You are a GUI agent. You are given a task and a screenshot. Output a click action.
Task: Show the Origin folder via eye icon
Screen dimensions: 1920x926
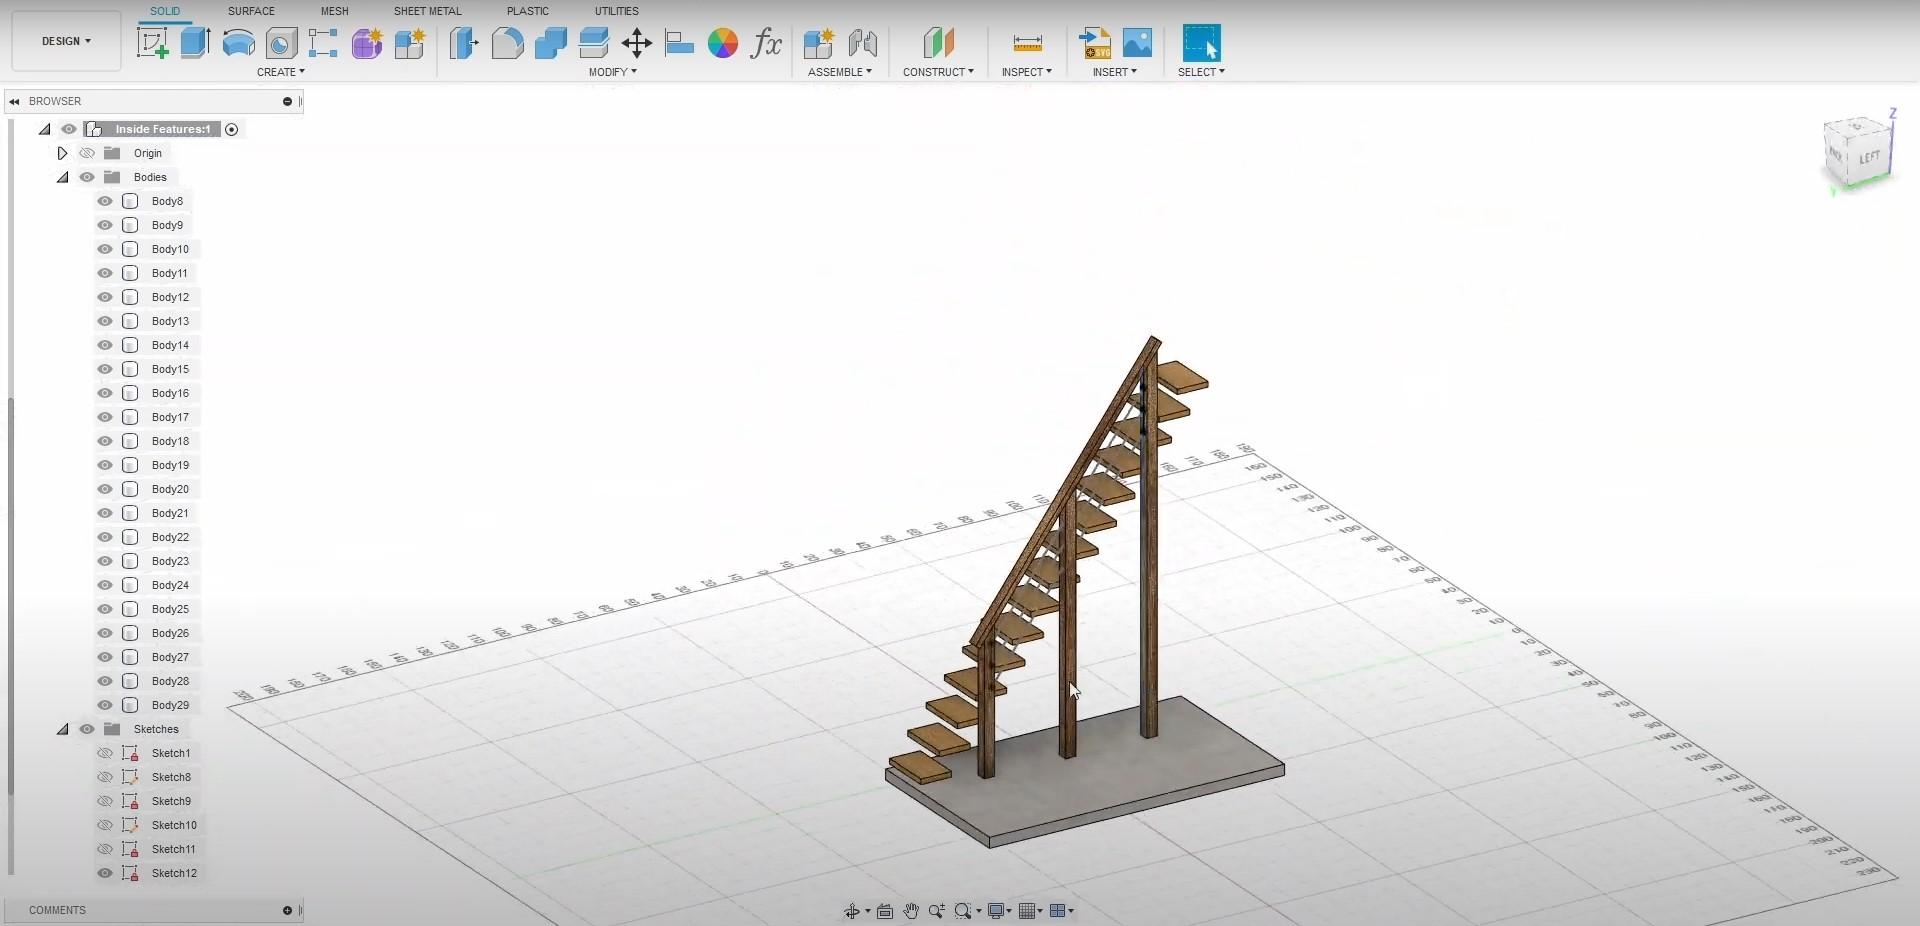87,153
